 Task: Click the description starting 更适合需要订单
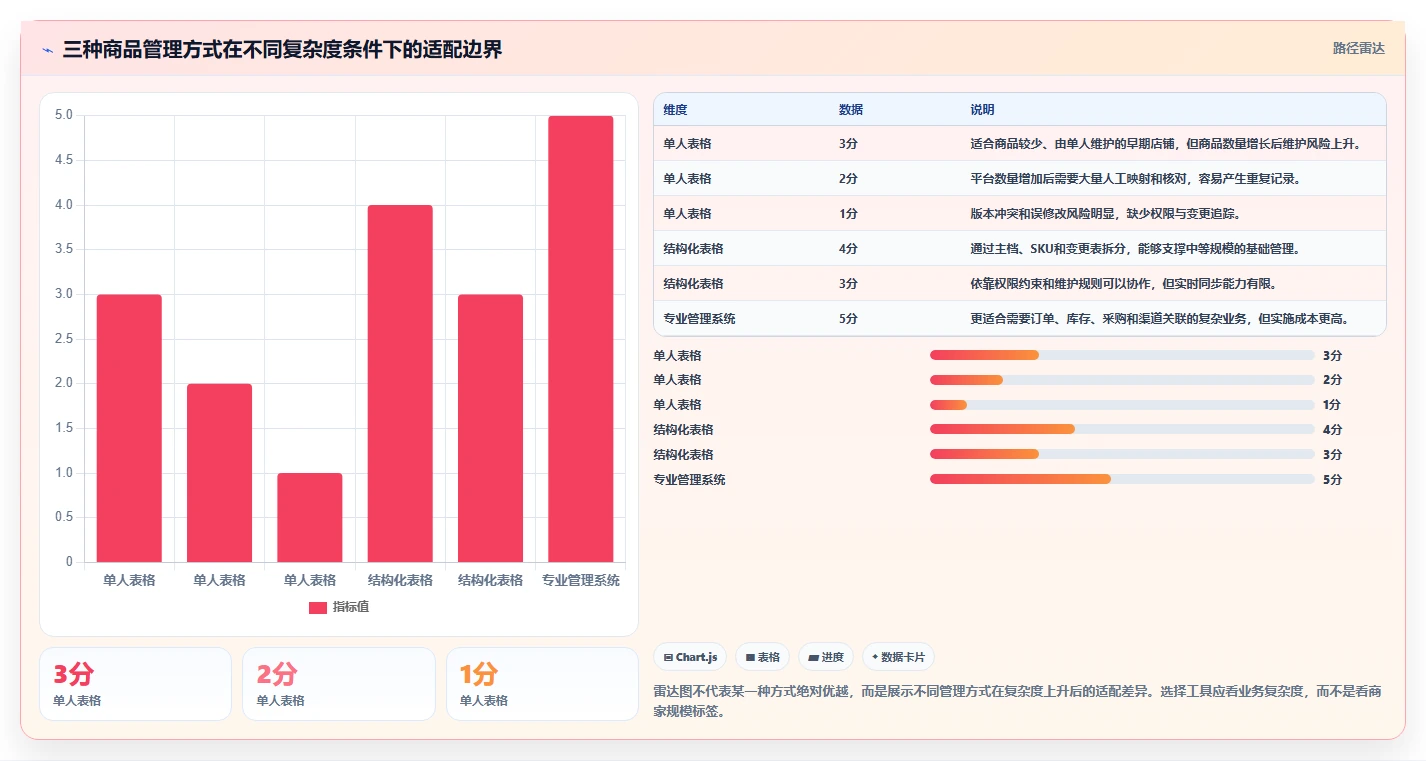[1160, 319]
